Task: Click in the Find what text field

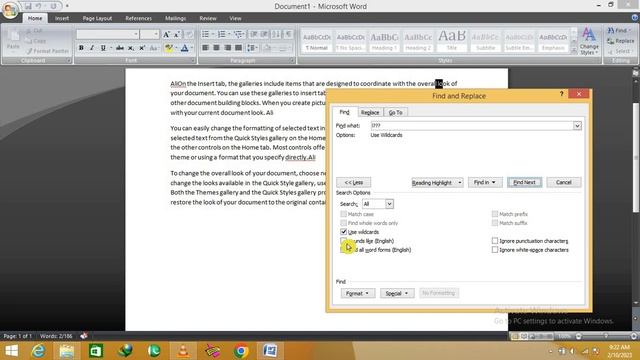Action: point(472,126)
